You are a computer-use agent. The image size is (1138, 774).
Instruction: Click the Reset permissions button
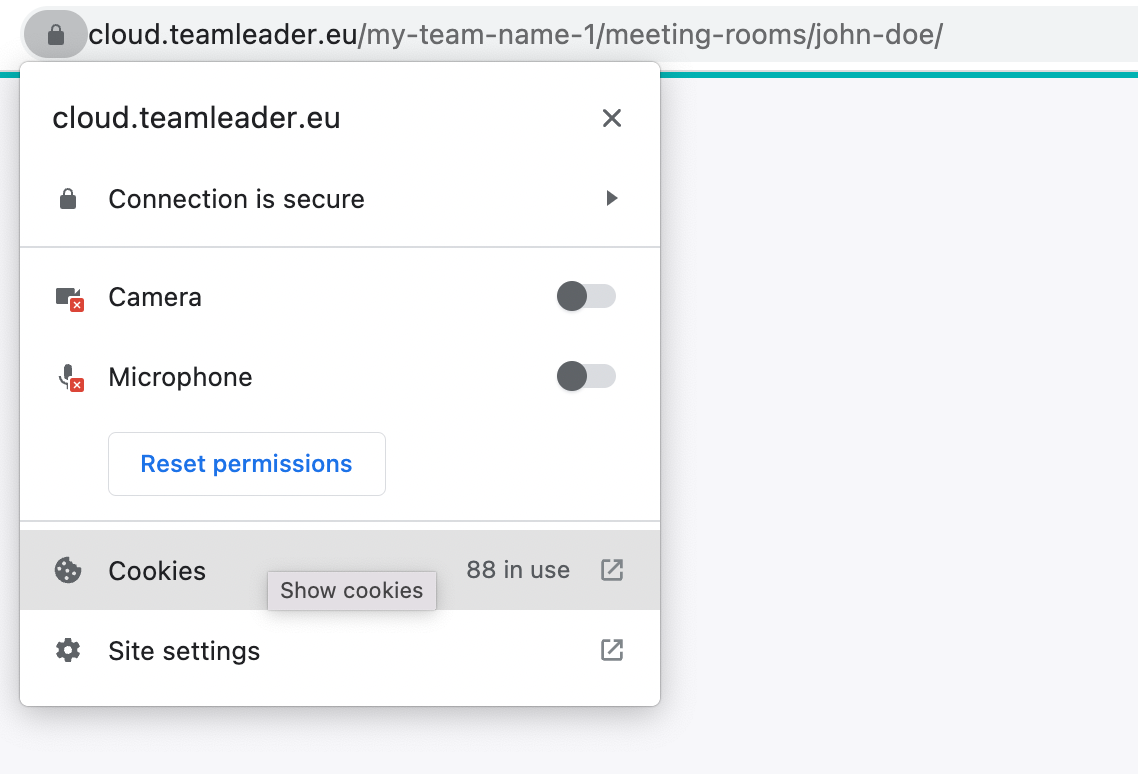pos(247,464)
